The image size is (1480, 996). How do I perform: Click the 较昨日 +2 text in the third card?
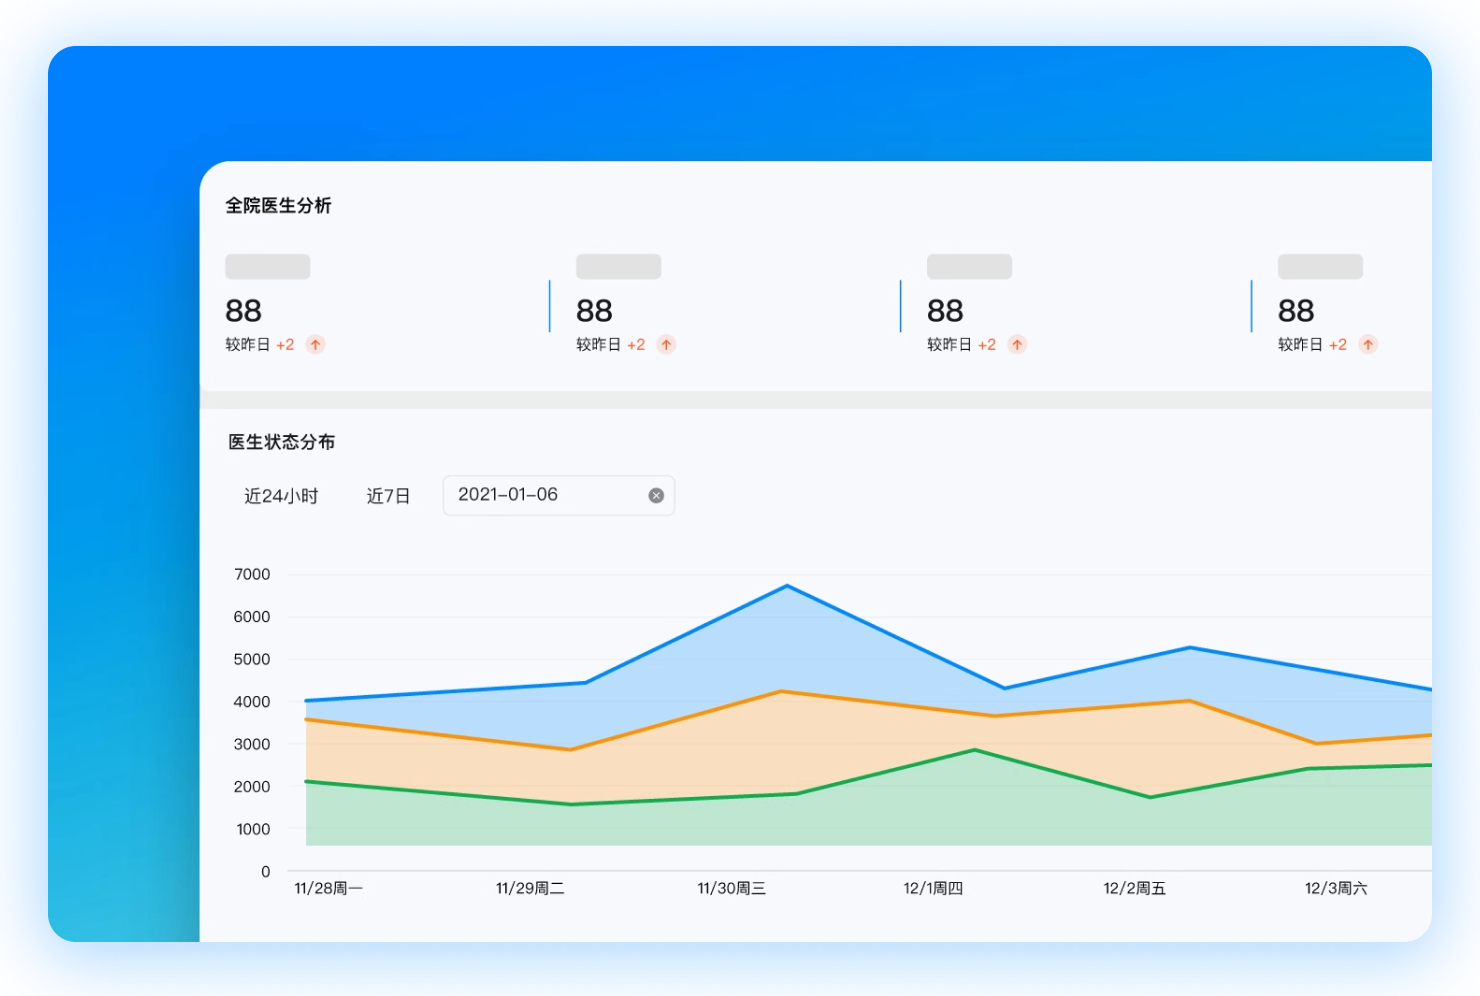coord(961,344)
